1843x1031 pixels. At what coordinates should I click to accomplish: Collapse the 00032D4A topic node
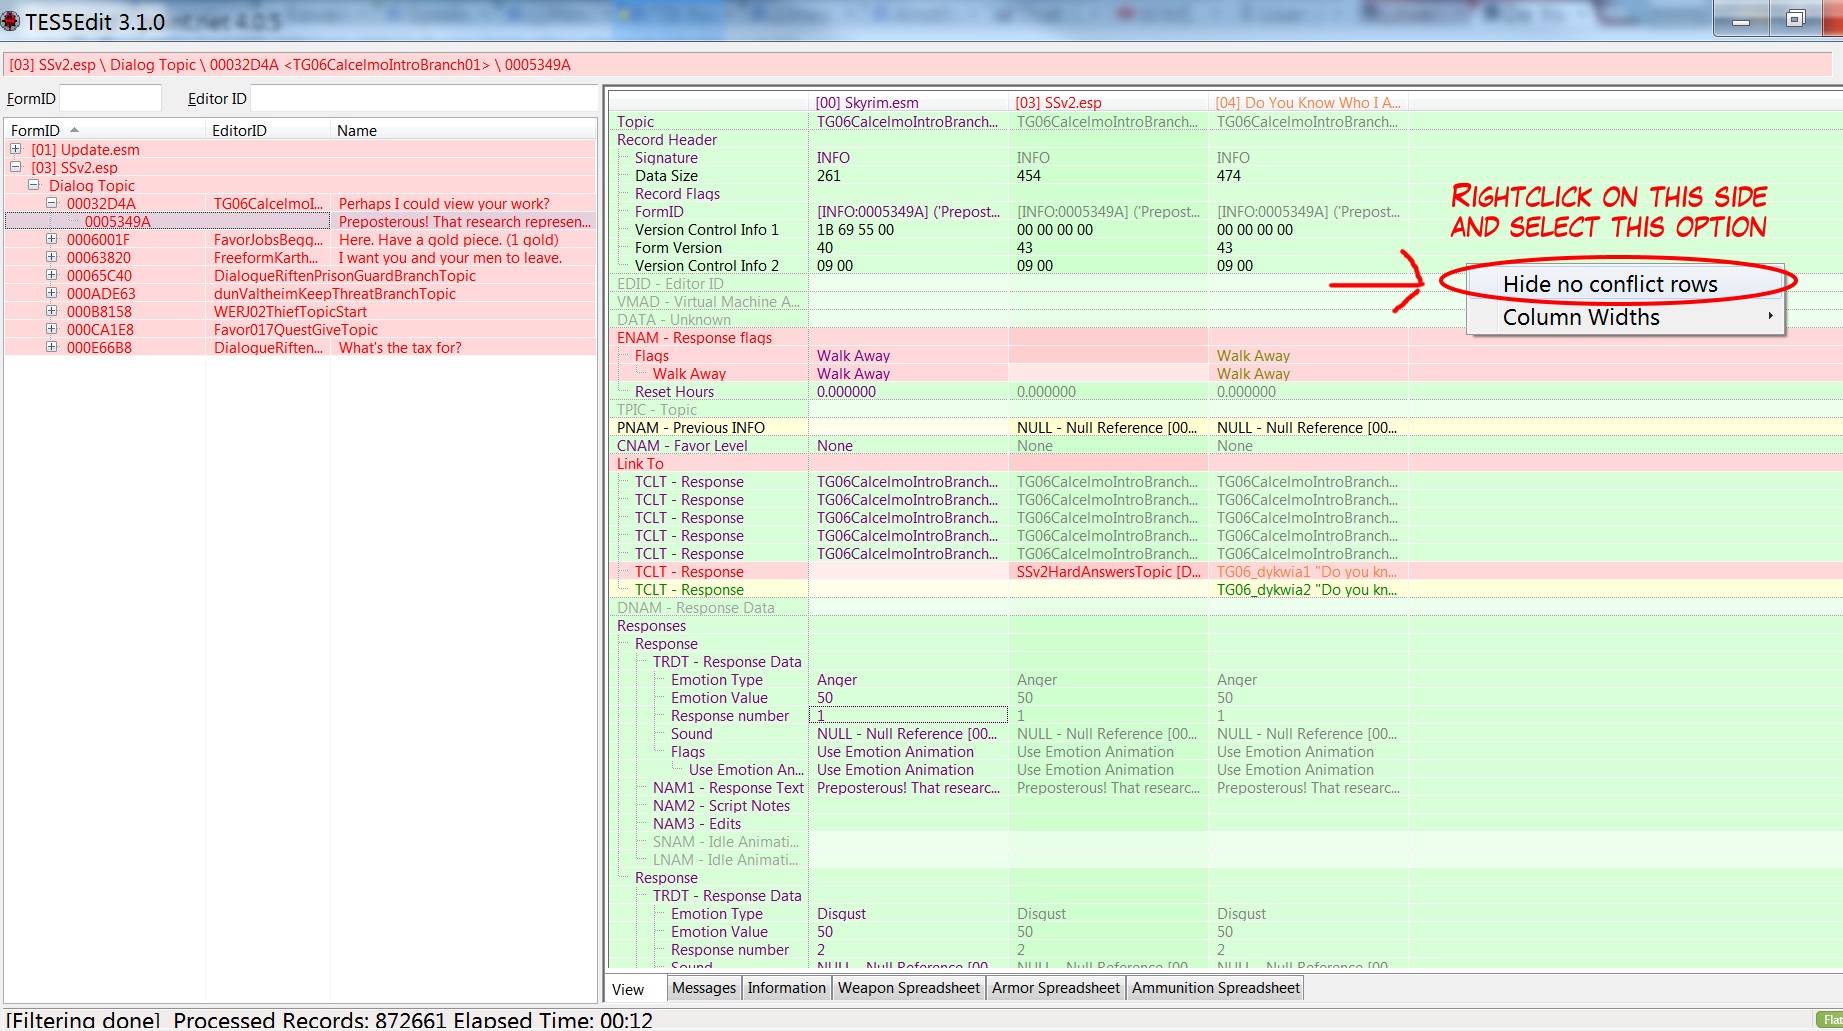click(51, 203)
